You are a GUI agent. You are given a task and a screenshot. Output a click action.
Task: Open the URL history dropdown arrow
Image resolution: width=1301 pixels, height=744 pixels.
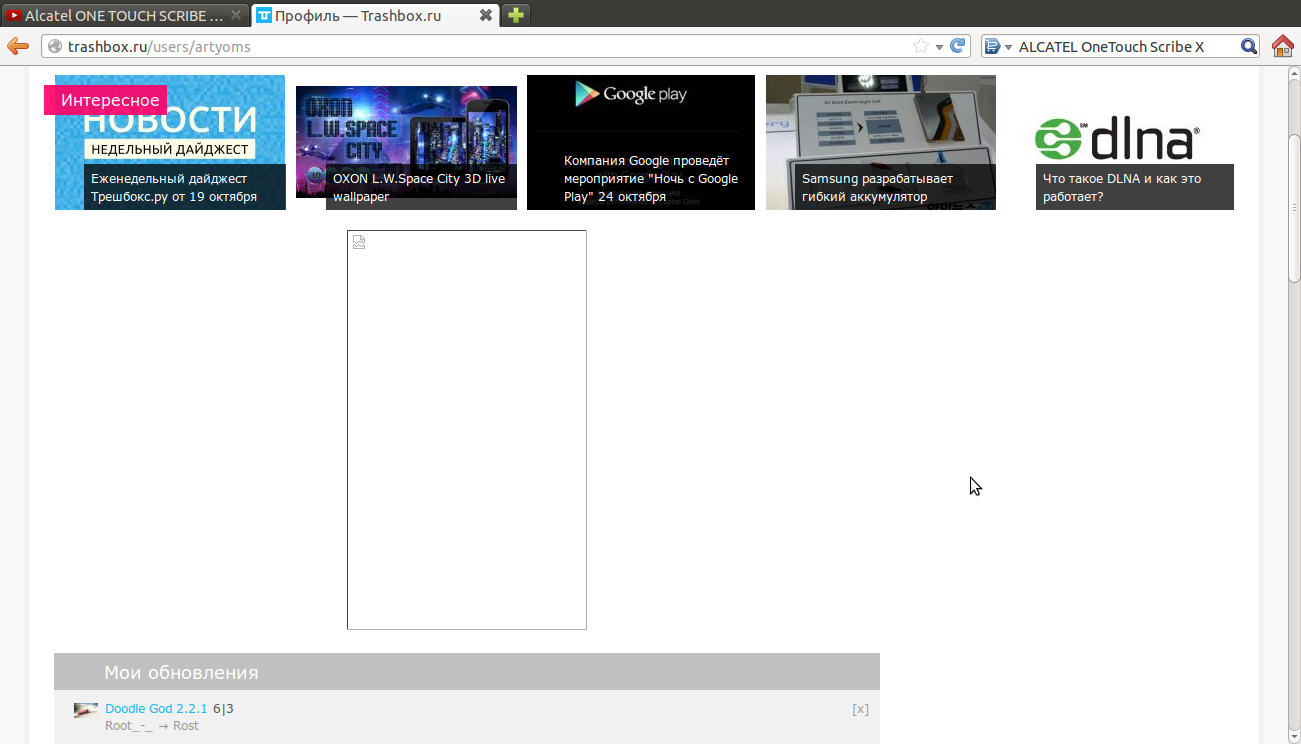[940, 47]
